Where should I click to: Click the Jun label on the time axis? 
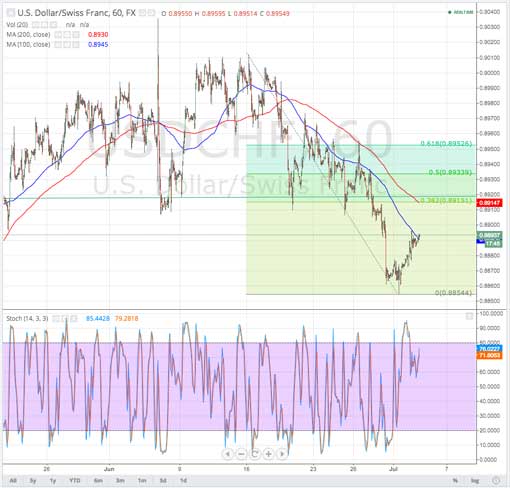coord(109,469)
